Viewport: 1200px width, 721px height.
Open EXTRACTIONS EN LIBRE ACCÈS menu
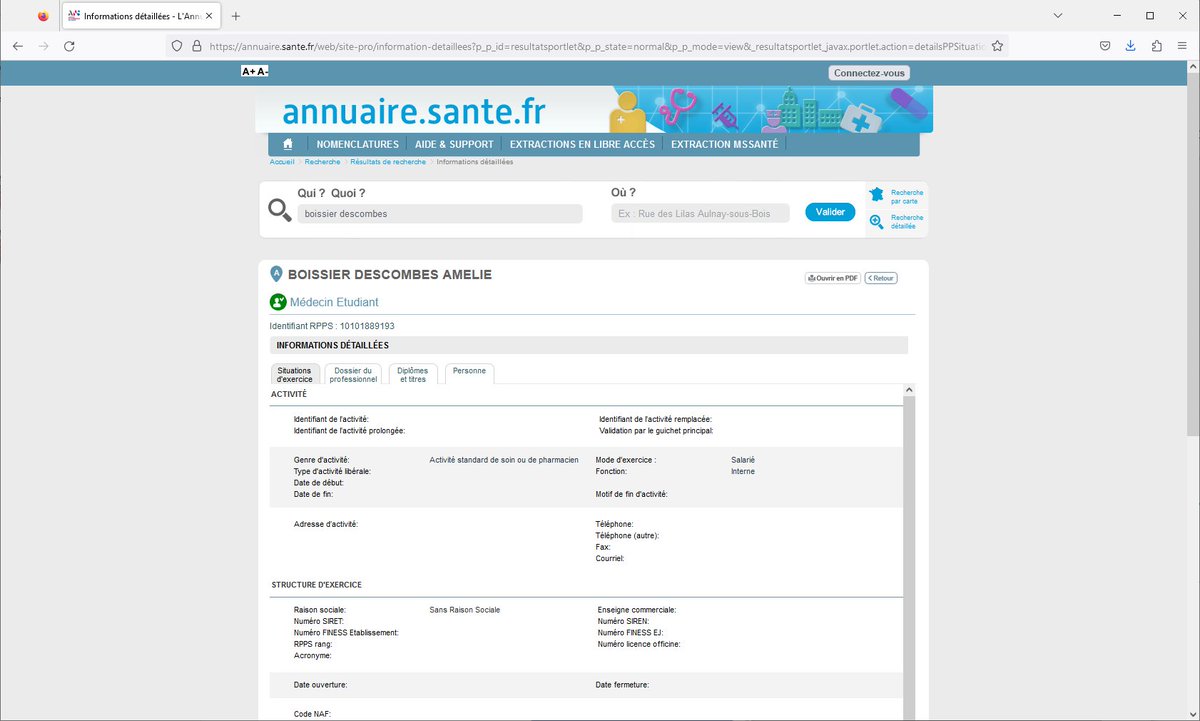[582, 144]
